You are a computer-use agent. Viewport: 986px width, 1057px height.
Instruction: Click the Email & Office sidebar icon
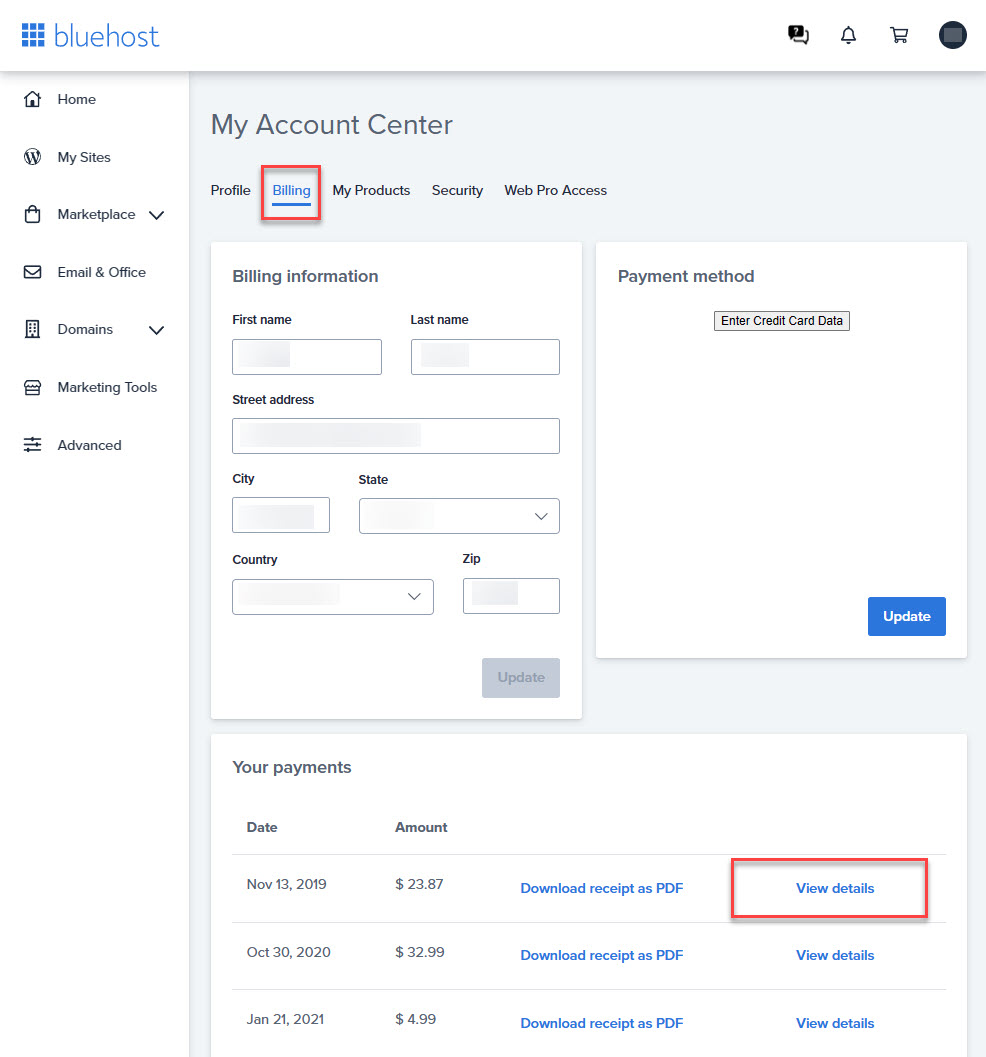34,271
